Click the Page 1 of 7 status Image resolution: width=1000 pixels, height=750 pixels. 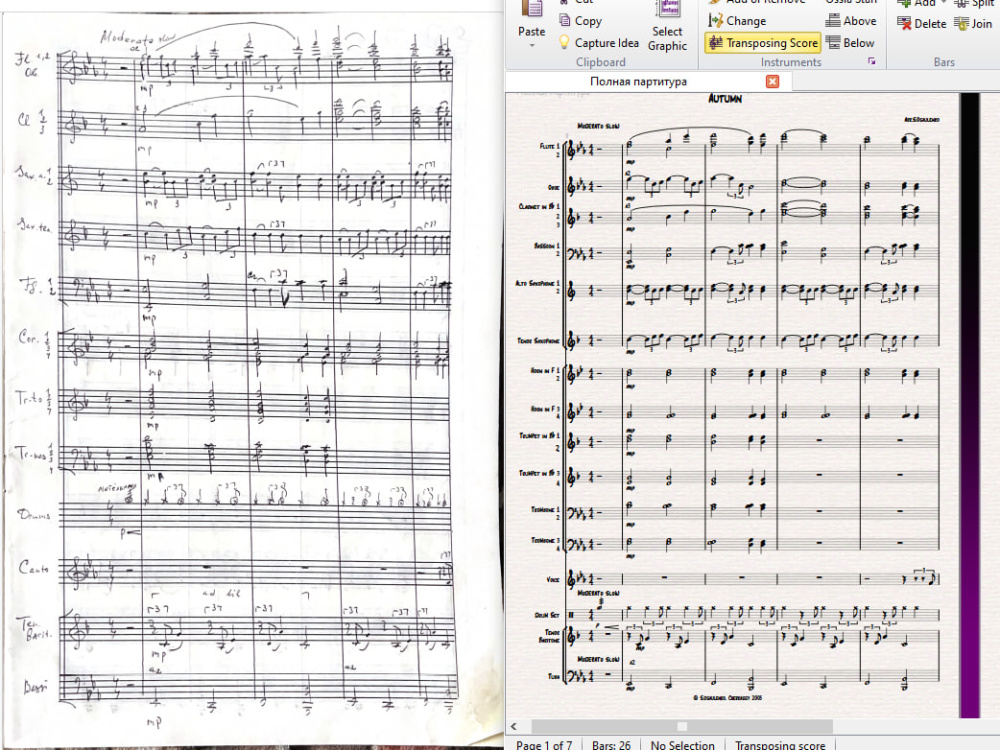coord(544,744)
